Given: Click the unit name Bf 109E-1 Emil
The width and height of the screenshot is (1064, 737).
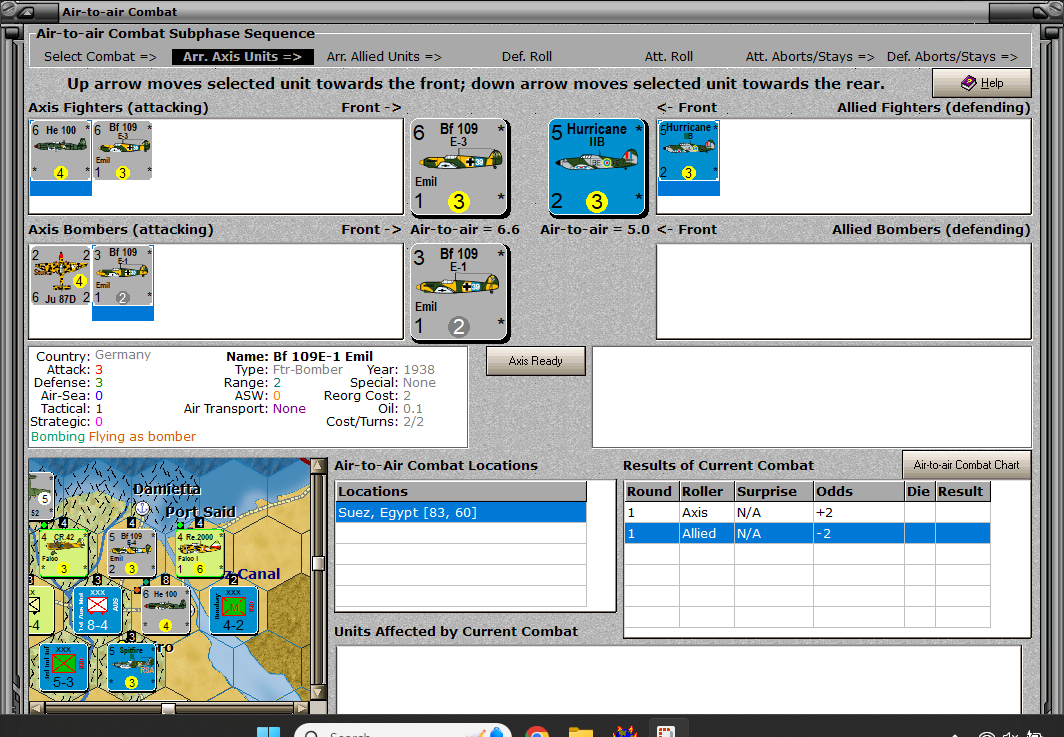Looking at the screenshot, I should 323,356.
